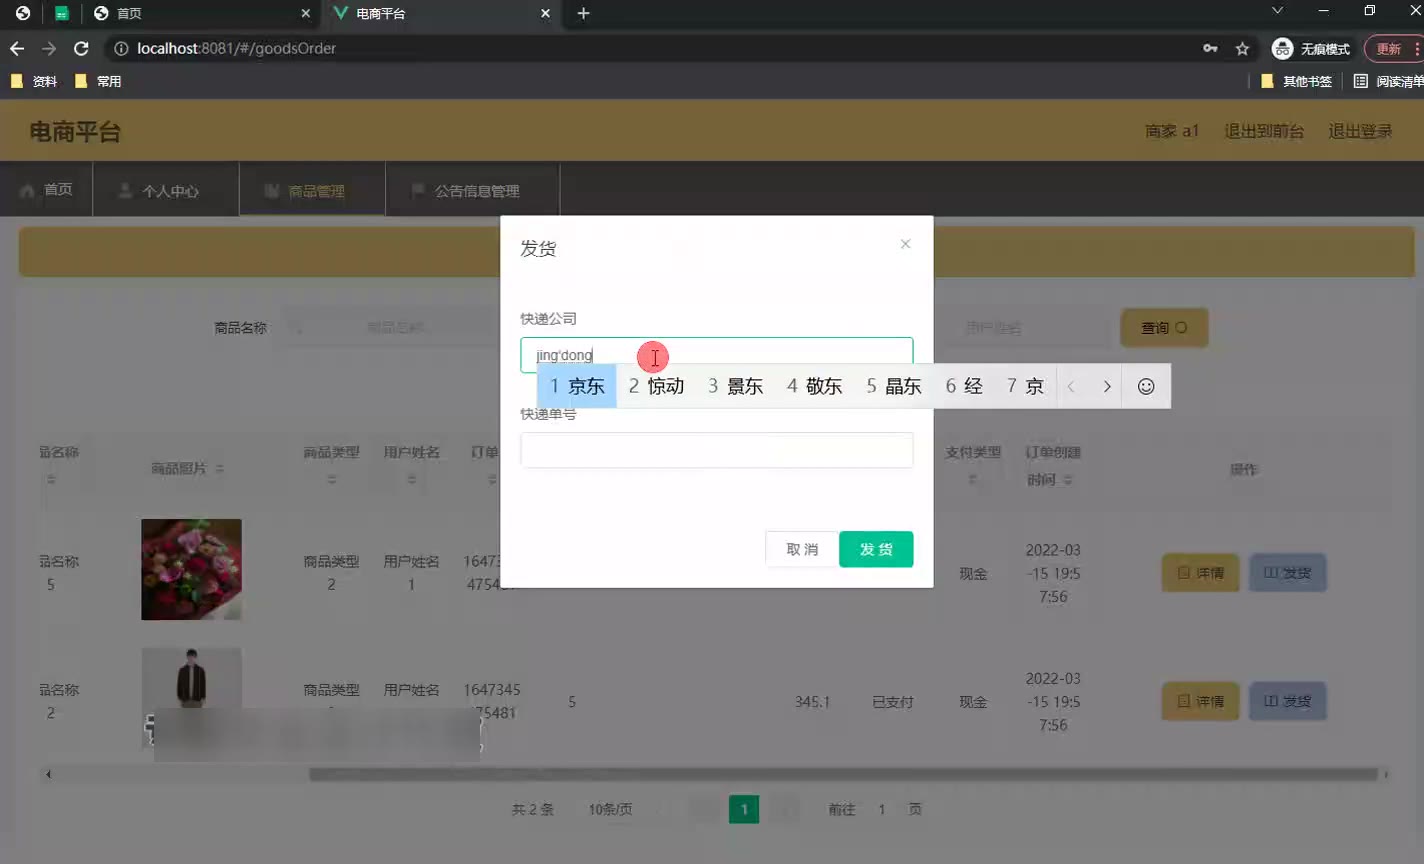
Task: Click the 快递单号 input field
Action: point(716,450)
